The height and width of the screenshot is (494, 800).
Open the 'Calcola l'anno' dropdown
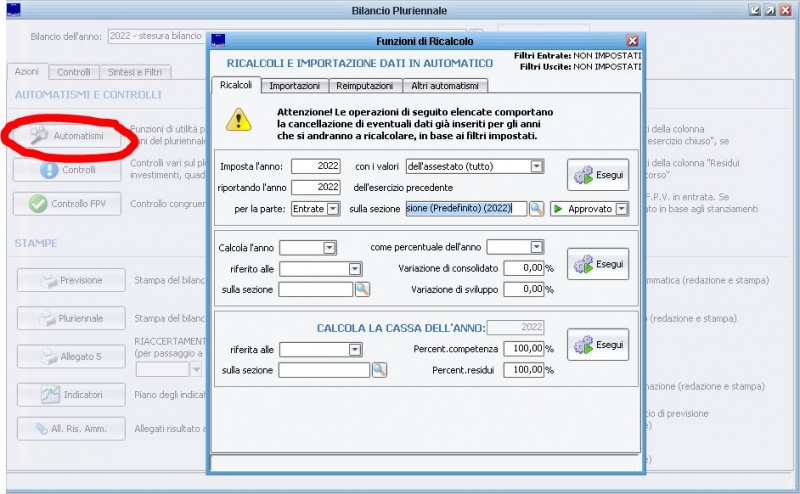pos(308,248)
